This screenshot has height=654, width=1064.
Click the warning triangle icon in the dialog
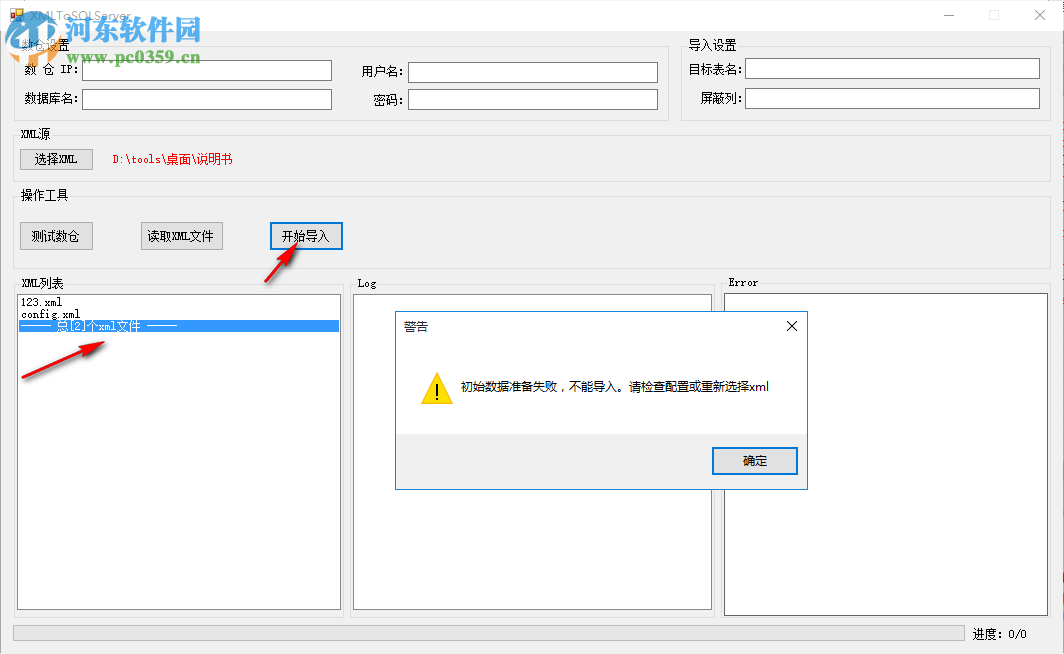coord(436,388)
